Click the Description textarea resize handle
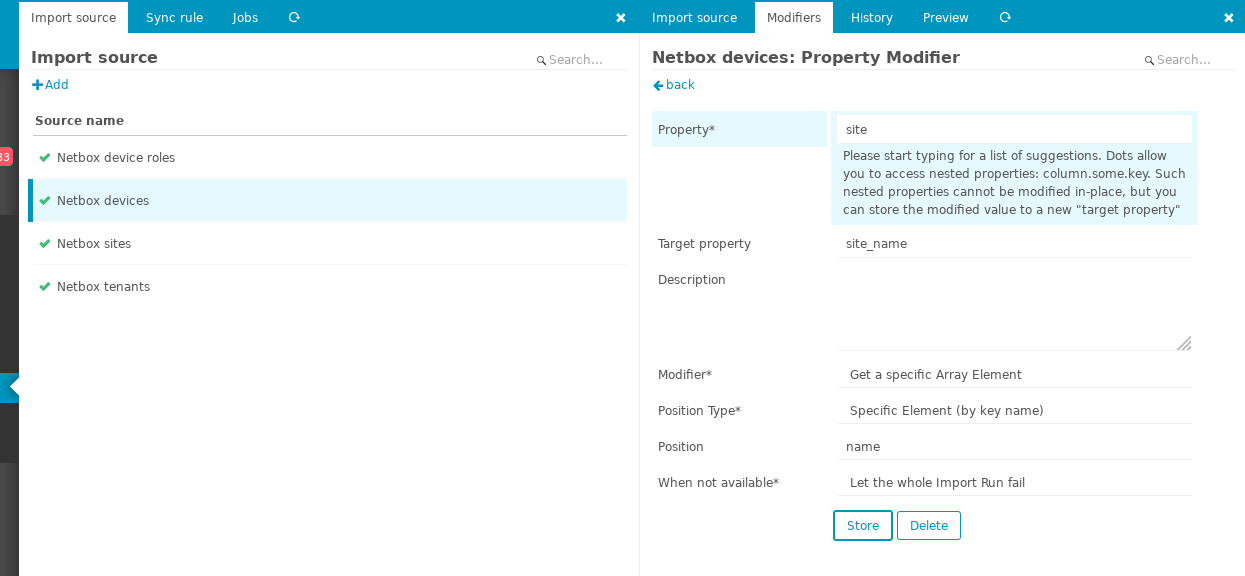The width and height of the screenshot is (1245, 576). click(1184, 343)
